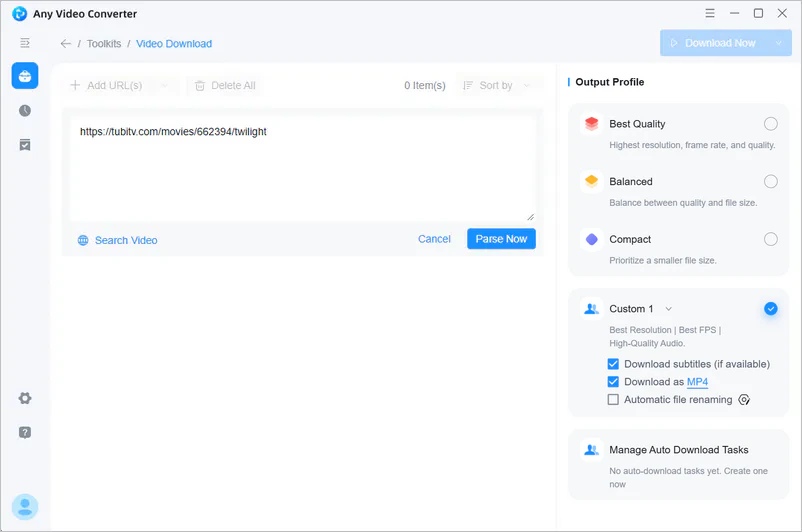Click 'Prioritize a smaller file size.' text
Screen dimensions: 802x532
(x=662, y=260)
